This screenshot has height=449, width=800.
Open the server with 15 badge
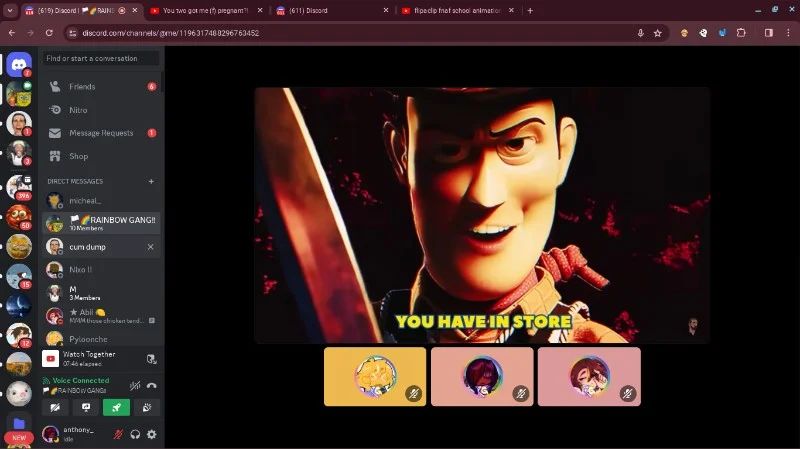pos(19,276)
